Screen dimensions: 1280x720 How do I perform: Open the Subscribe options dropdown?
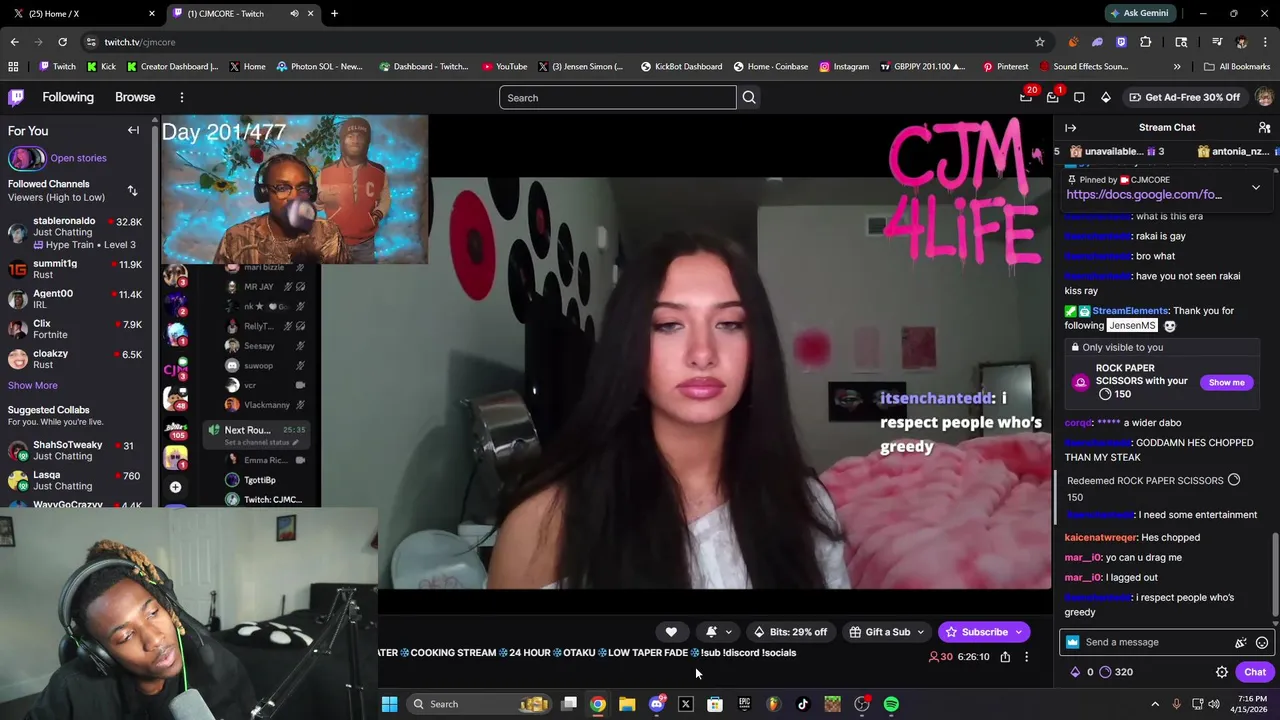(1018, 632)
